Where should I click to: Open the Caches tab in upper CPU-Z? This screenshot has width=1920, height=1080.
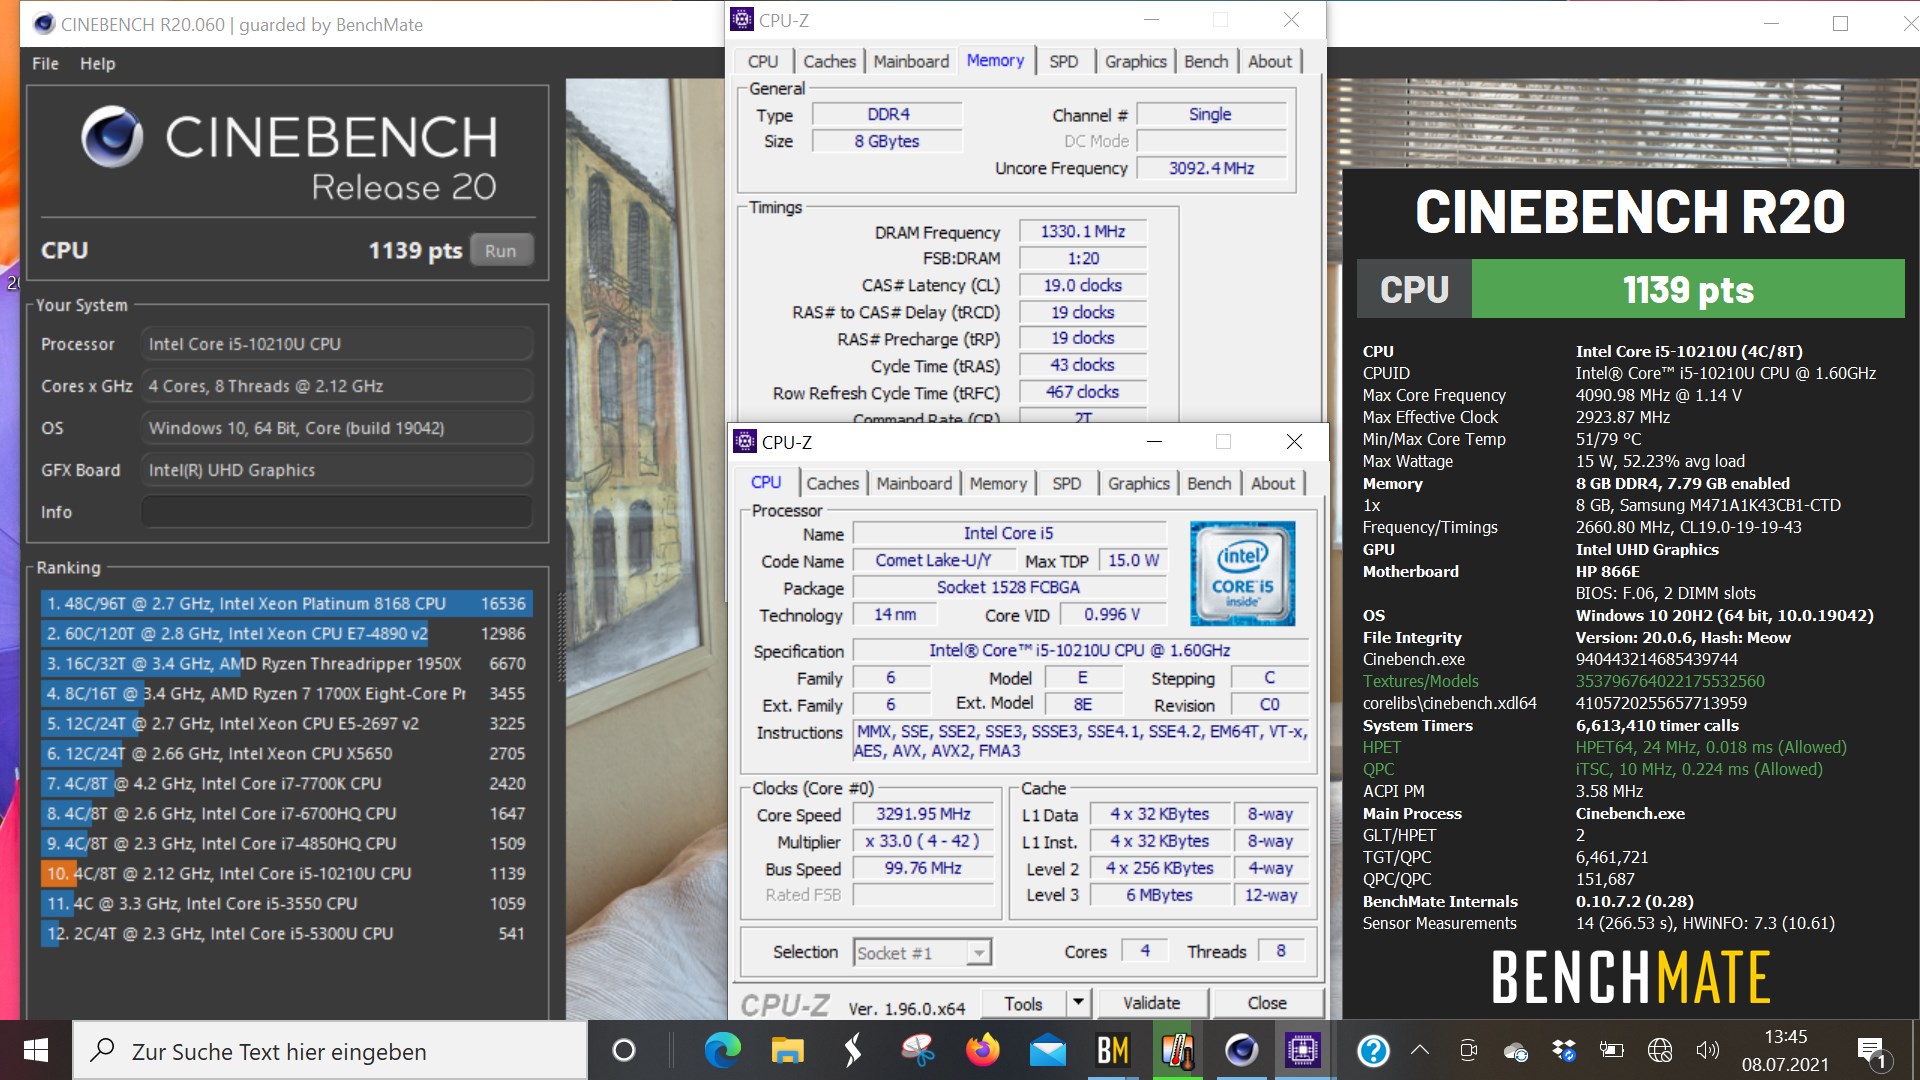pos(830,62)
